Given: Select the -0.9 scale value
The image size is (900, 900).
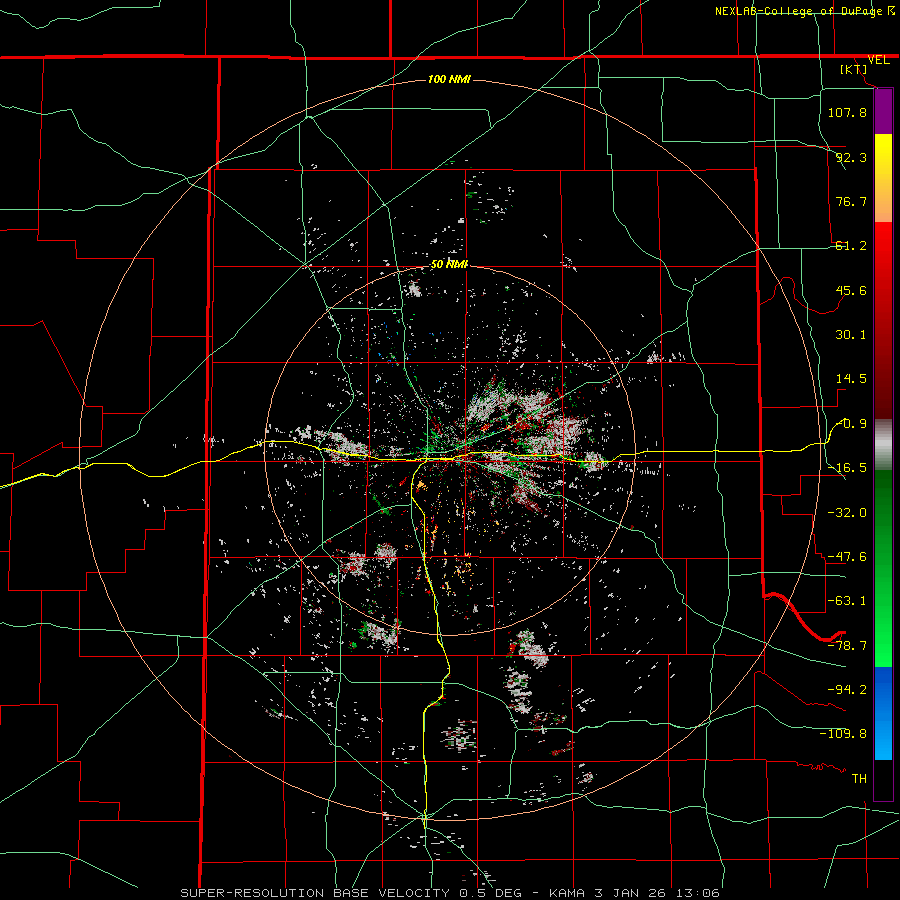Looking at the screenshot, I should tap(851, 424).
